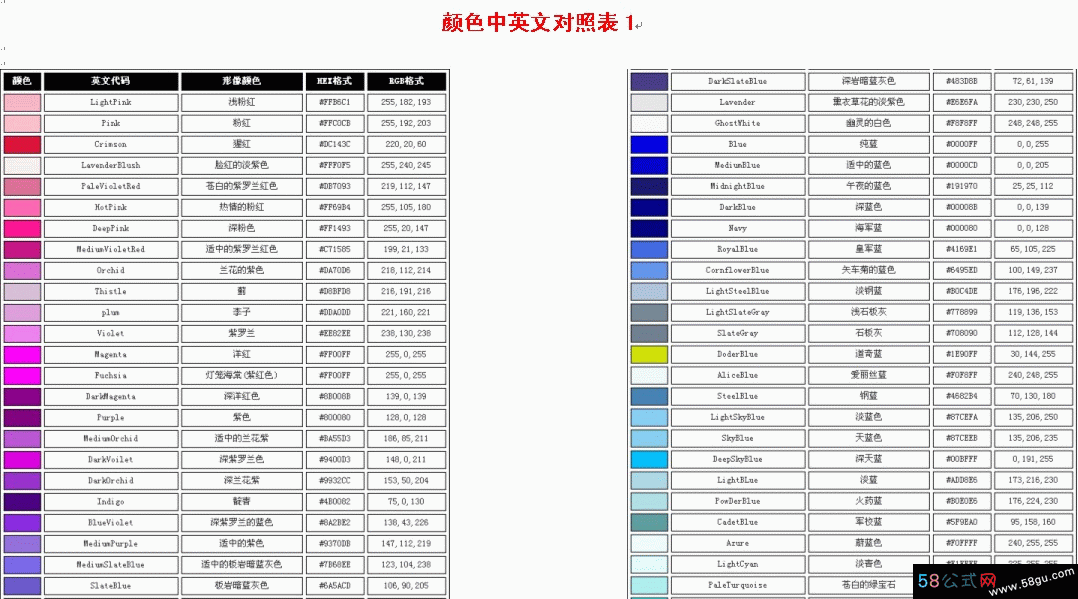1078x599 pixels.
Task: Select the "Fuchsia" name cell
Action: point(111,375)
